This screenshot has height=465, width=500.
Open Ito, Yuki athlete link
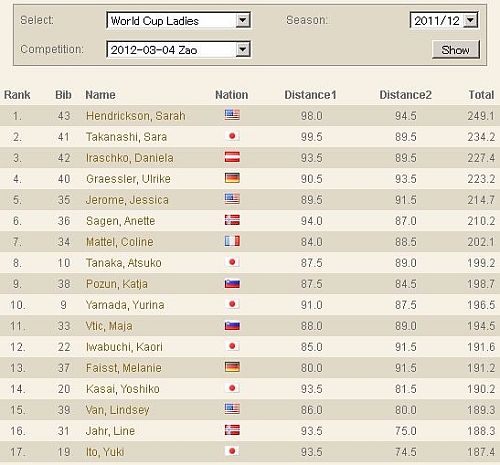point(105,452)
